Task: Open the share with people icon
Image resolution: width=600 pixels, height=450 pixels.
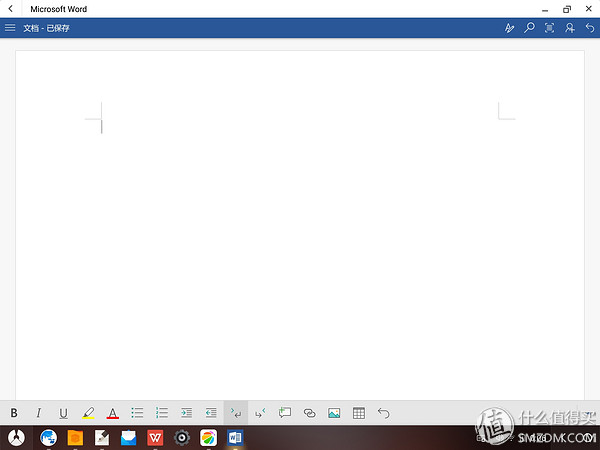Action: pos(569,28)
